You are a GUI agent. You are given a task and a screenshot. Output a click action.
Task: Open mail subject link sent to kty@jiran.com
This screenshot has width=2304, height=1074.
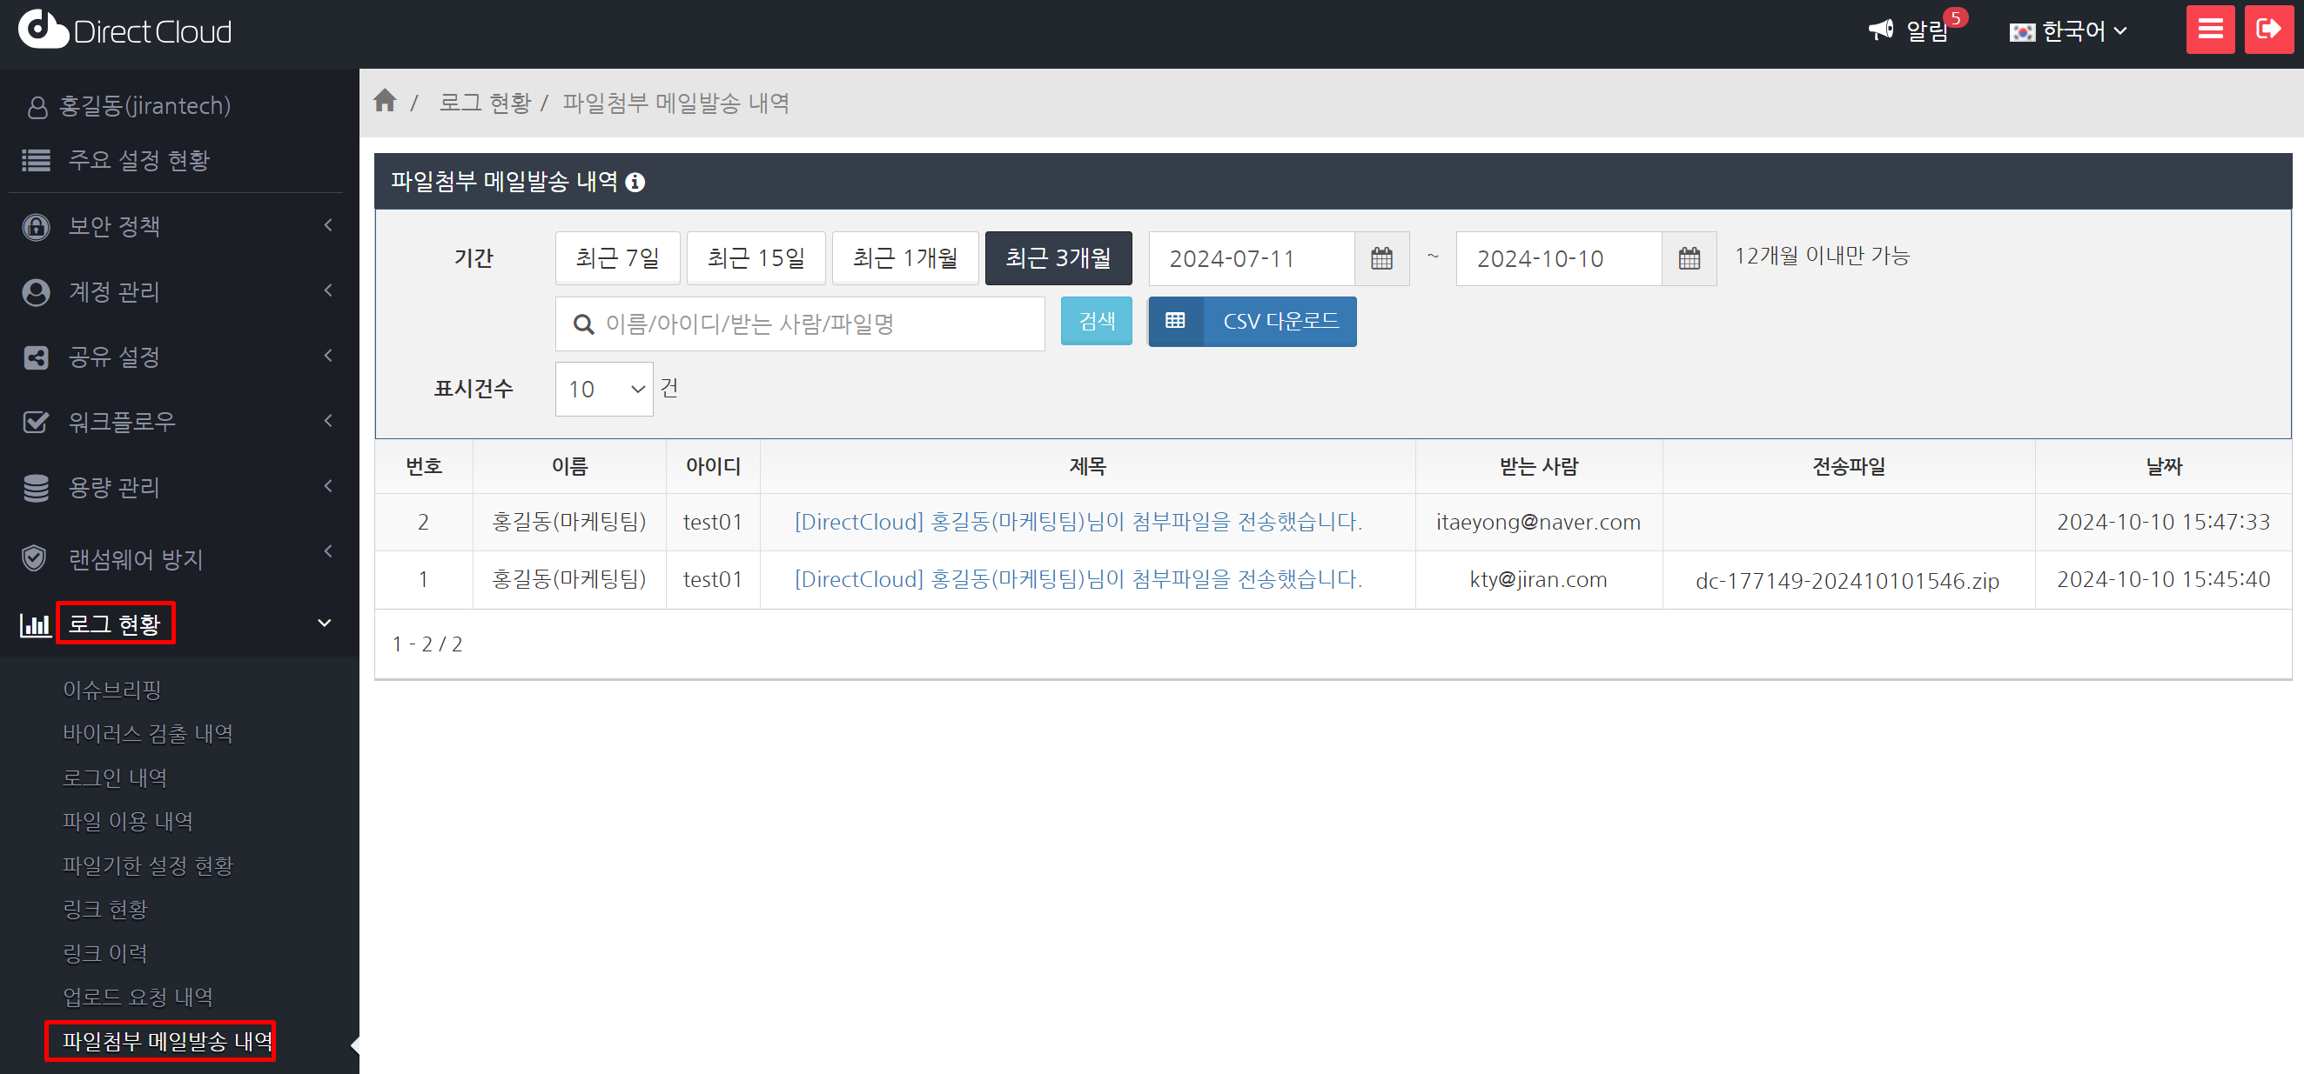click(x=1078, y=580)
